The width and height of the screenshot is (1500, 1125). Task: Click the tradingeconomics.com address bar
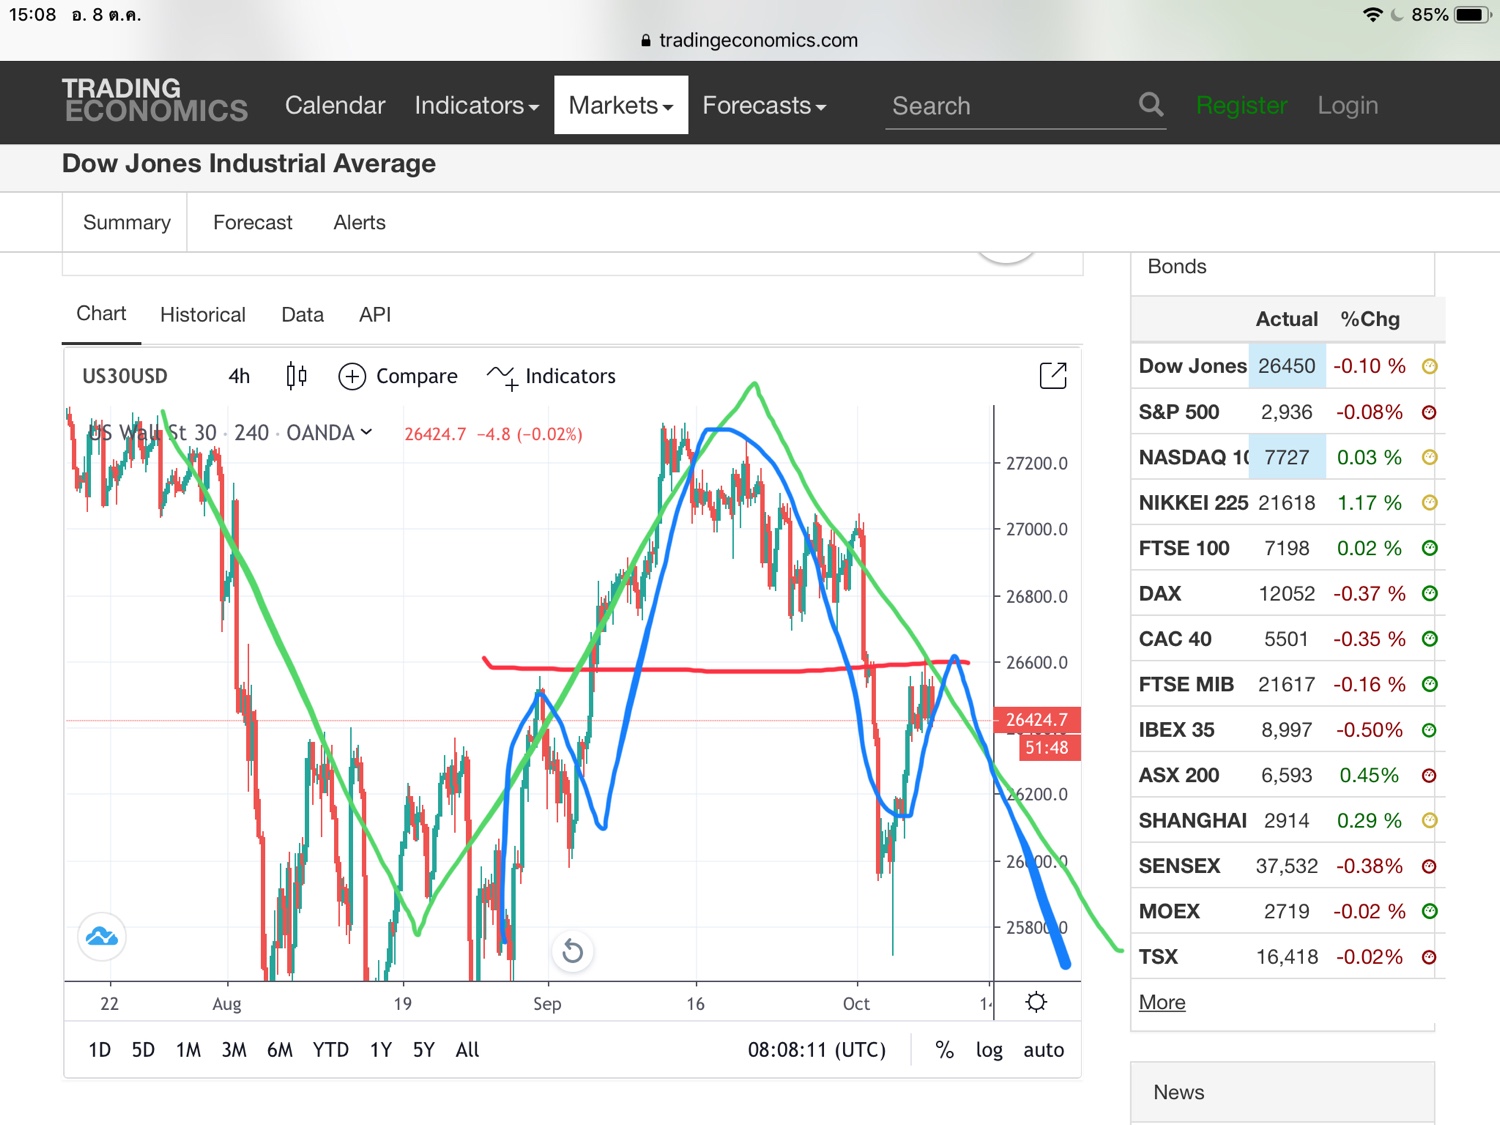[x=750, y=40]
